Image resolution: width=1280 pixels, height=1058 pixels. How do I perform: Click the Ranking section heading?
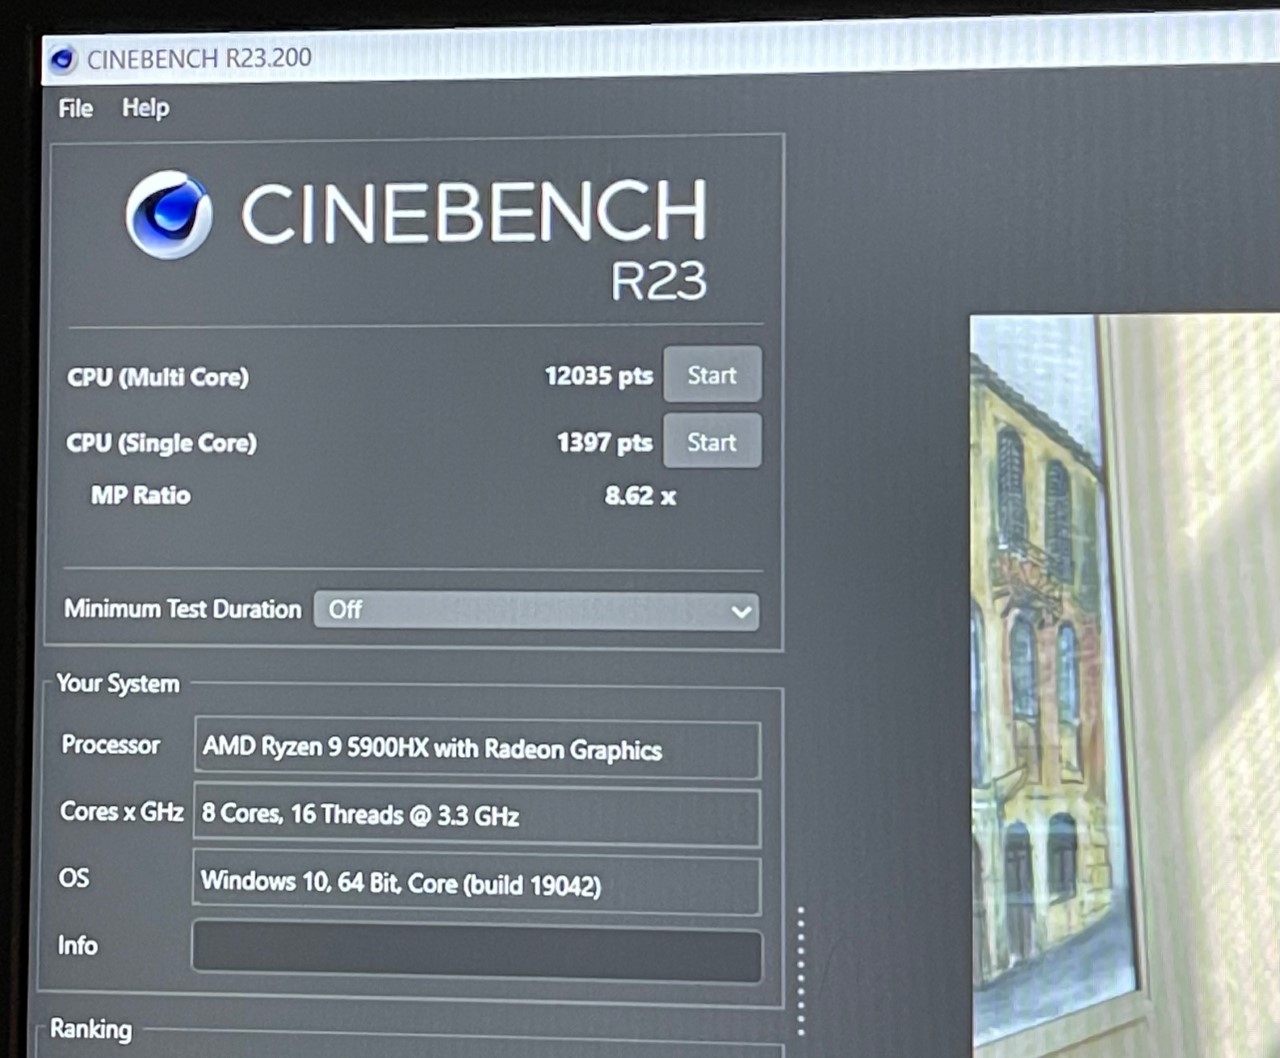click(91, 1029)
